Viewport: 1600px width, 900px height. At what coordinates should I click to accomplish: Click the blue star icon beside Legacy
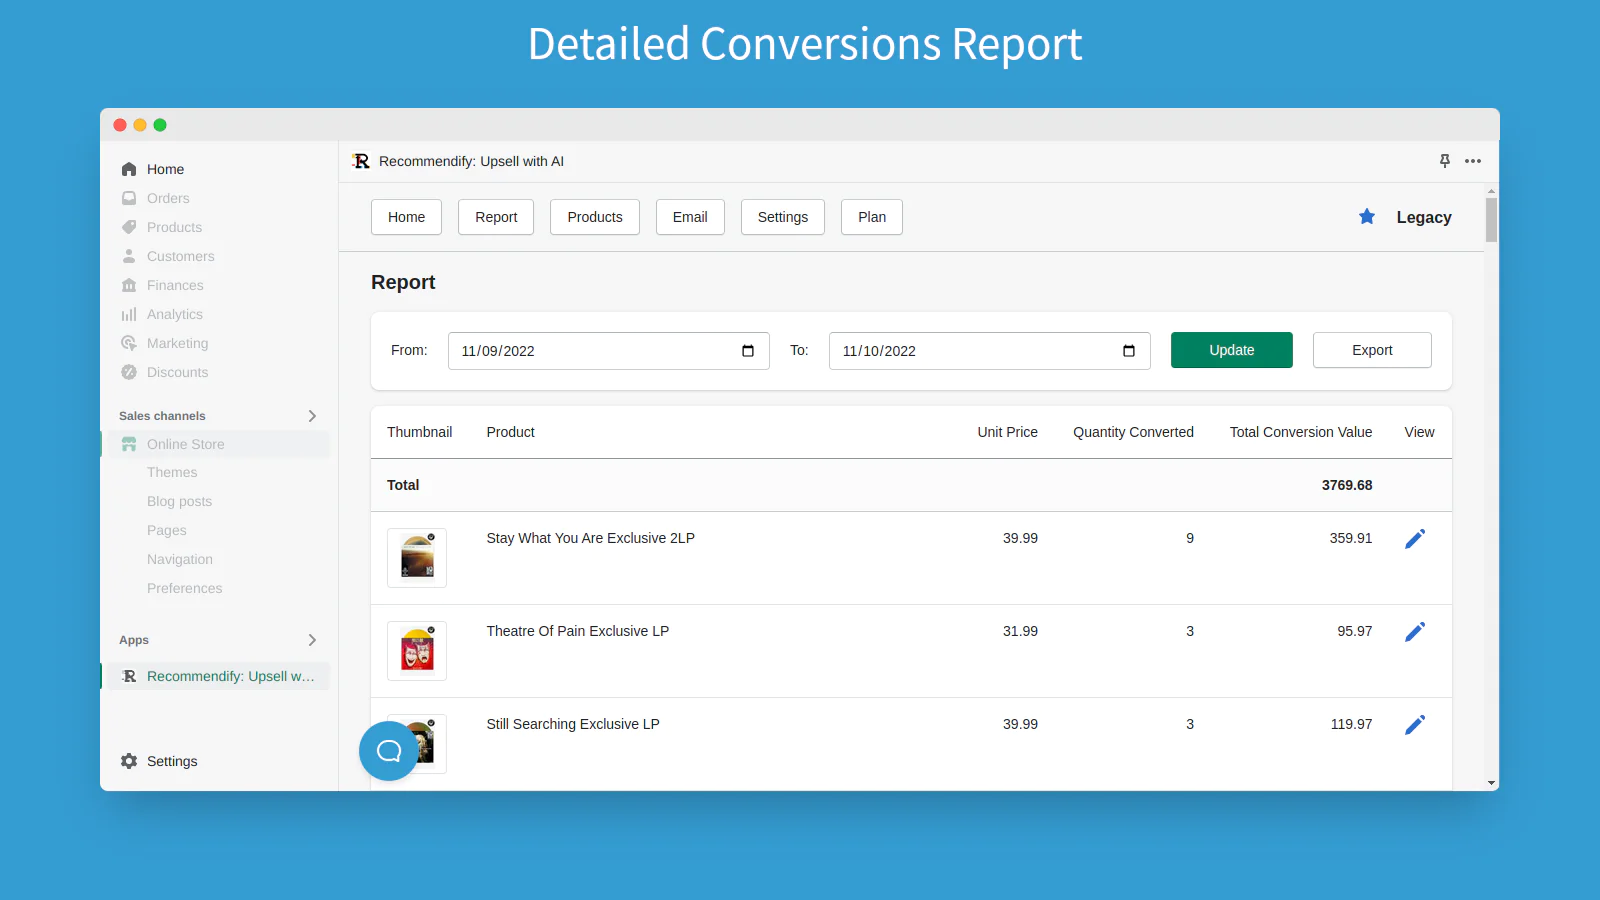click(1367, 217)
